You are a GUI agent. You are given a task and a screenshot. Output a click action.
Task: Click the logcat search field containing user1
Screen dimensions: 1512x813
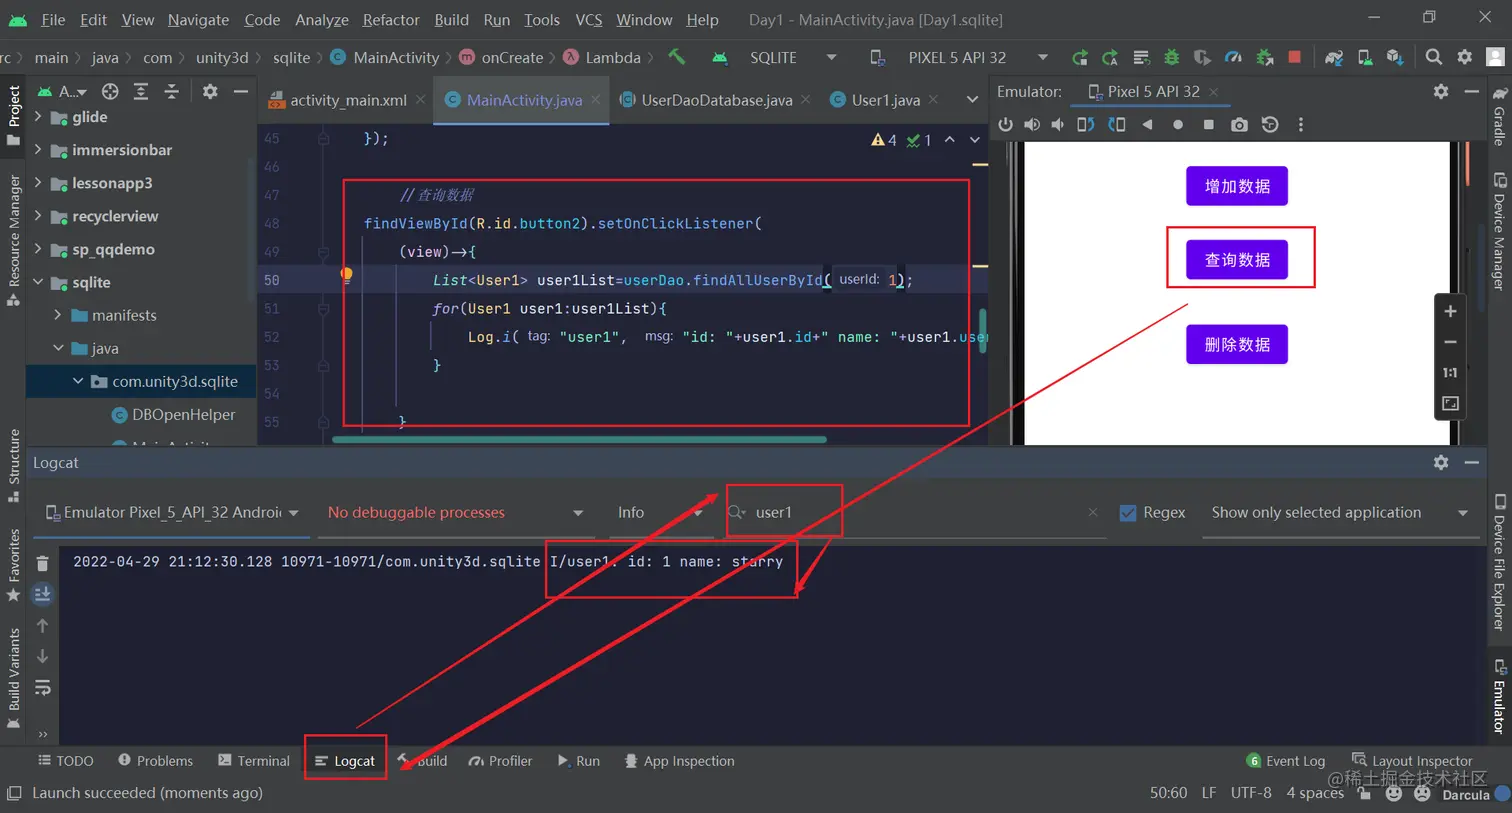tap(915, 512)
